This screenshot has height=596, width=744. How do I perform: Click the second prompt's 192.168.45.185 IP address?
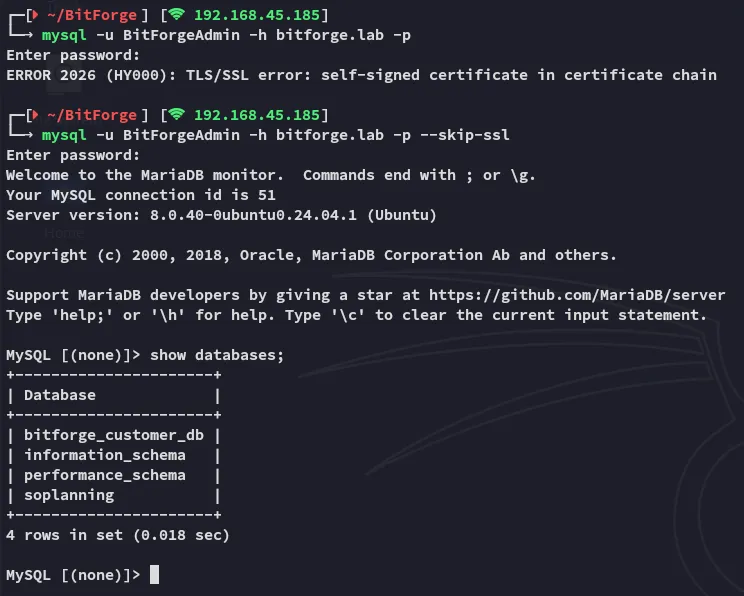(x=257, y=115)
